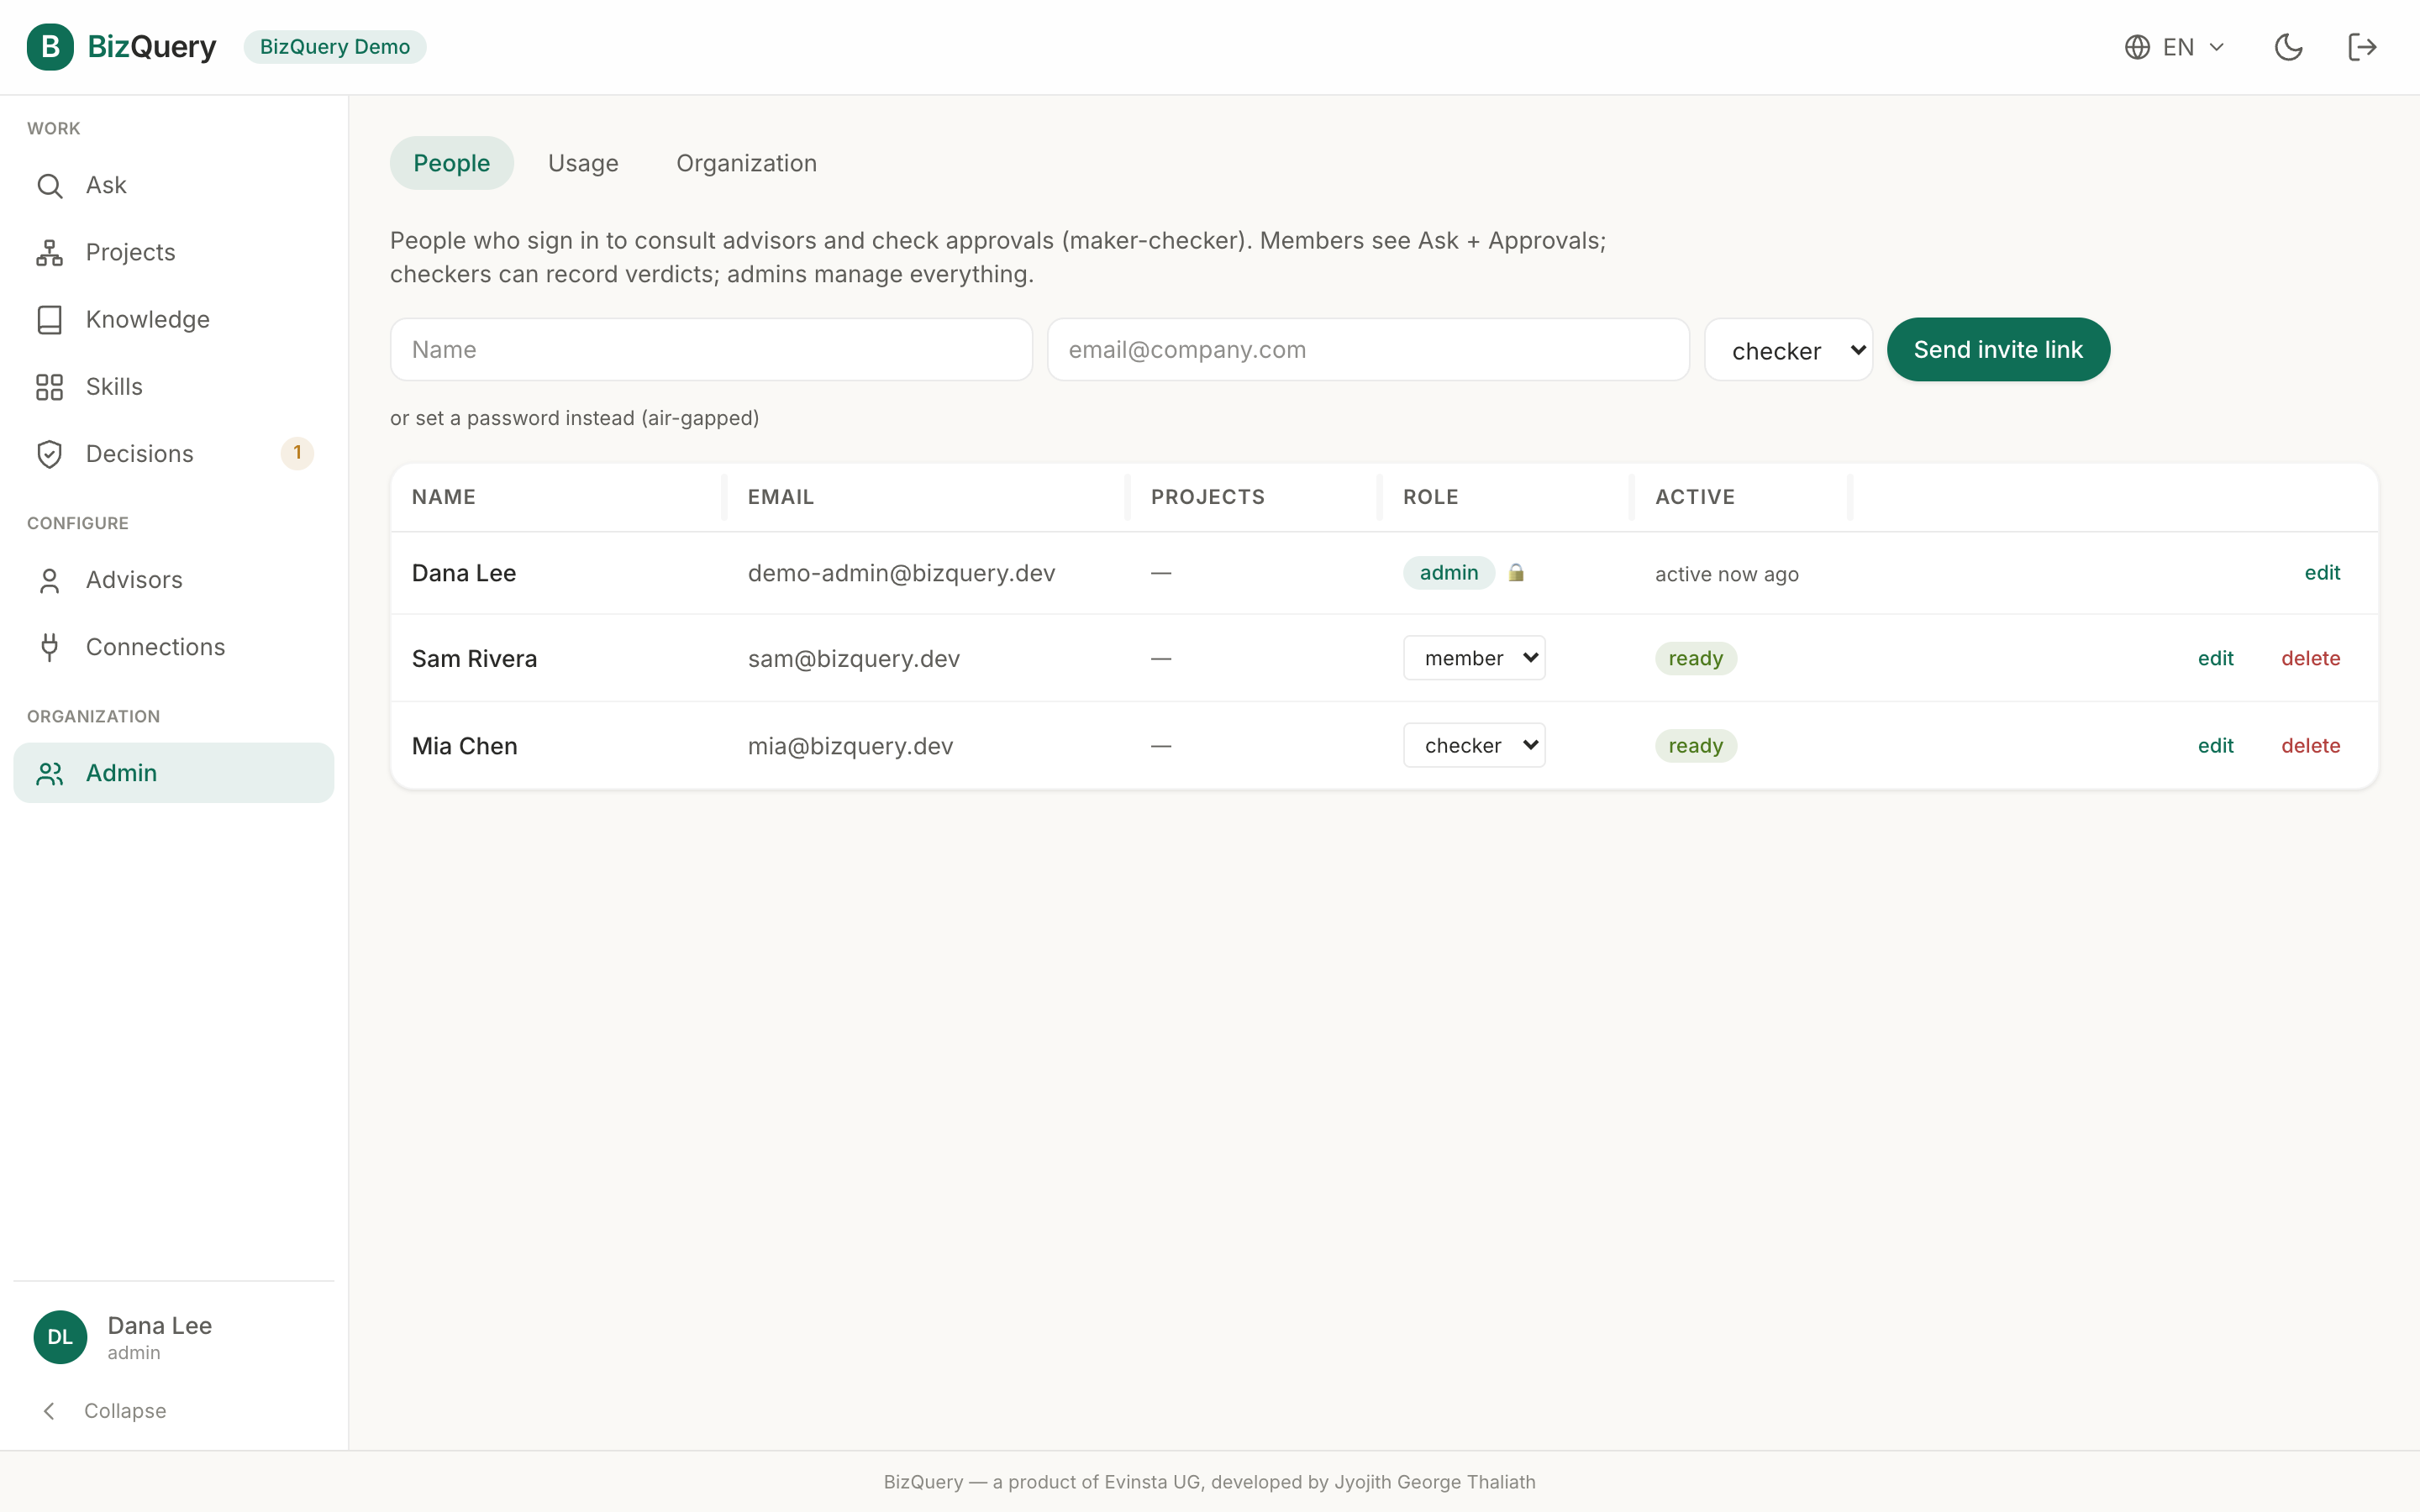
Task: Open Projects in the sidebar
Action: 173,253
